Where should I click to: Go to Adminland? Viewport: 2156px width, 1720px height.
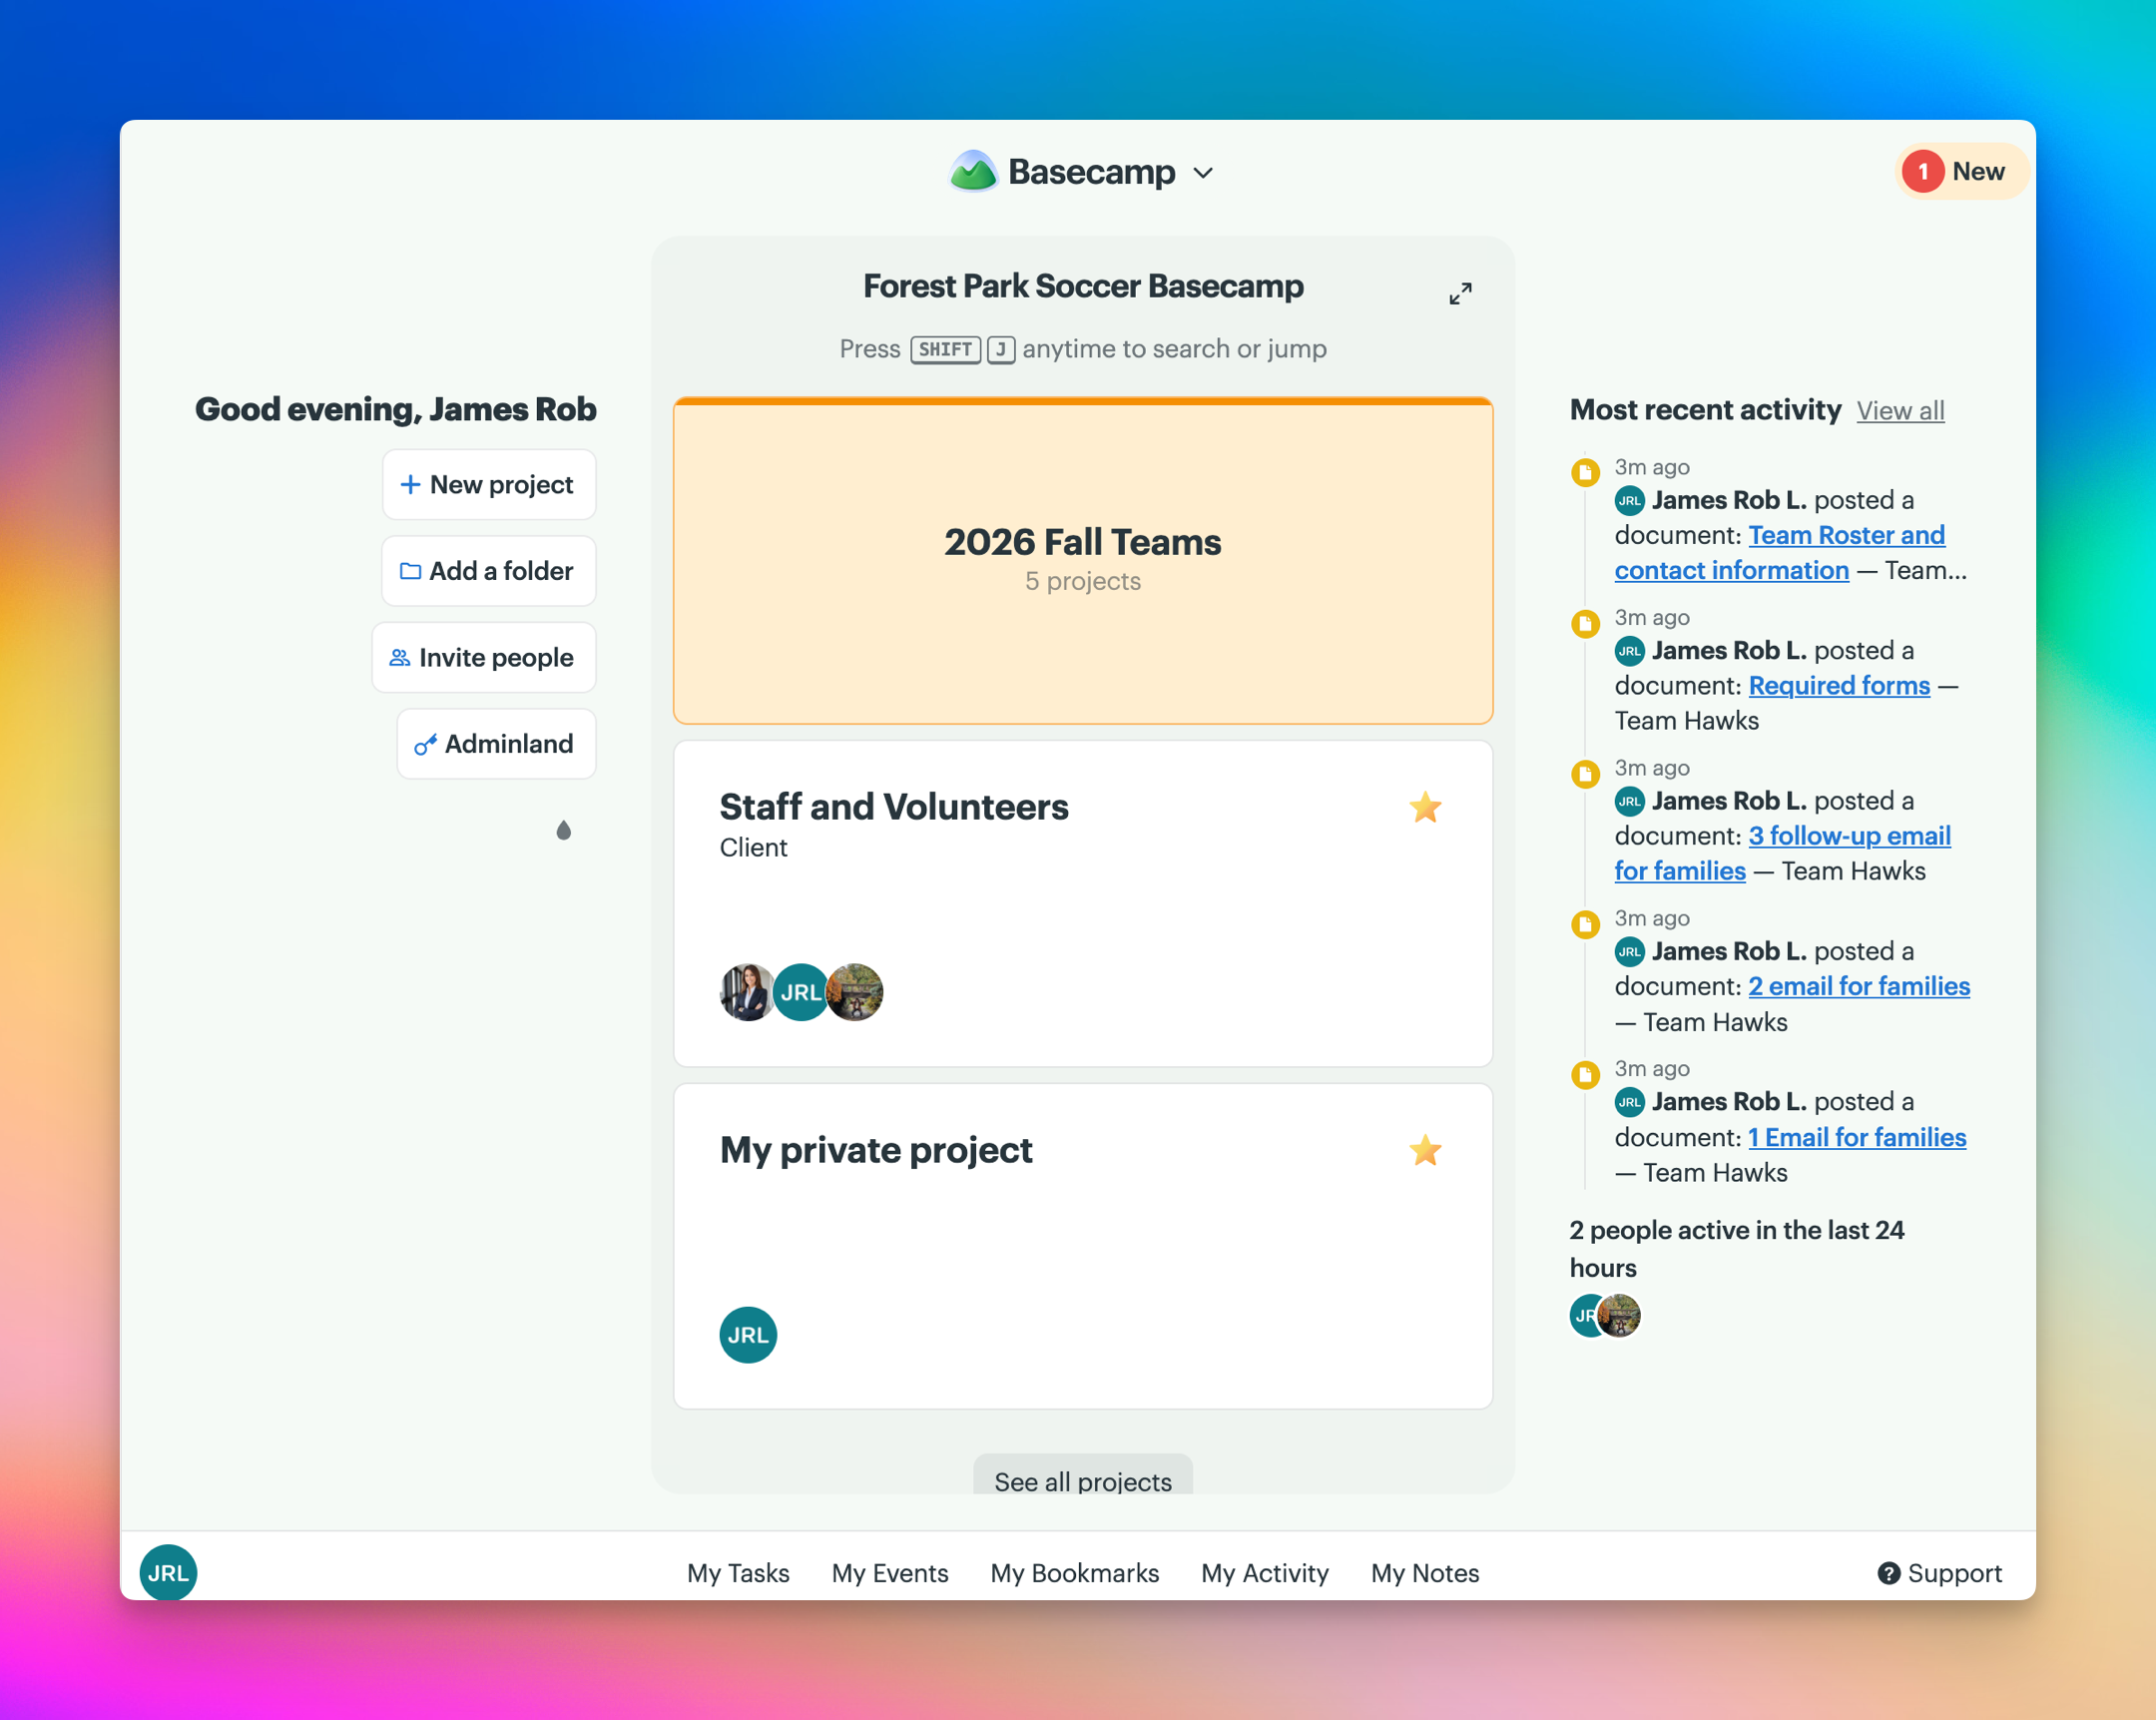(x=497, y=743)
